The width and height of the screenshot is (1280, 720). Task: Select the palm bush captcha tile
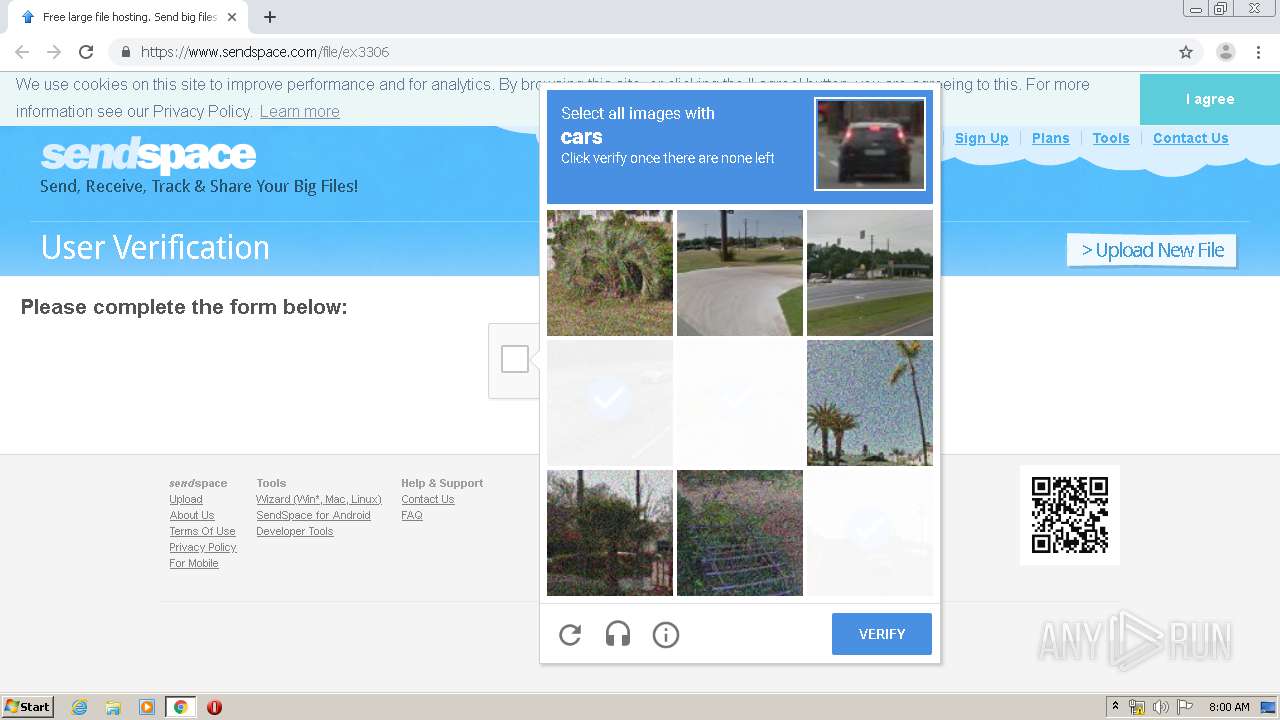[610, 273]
